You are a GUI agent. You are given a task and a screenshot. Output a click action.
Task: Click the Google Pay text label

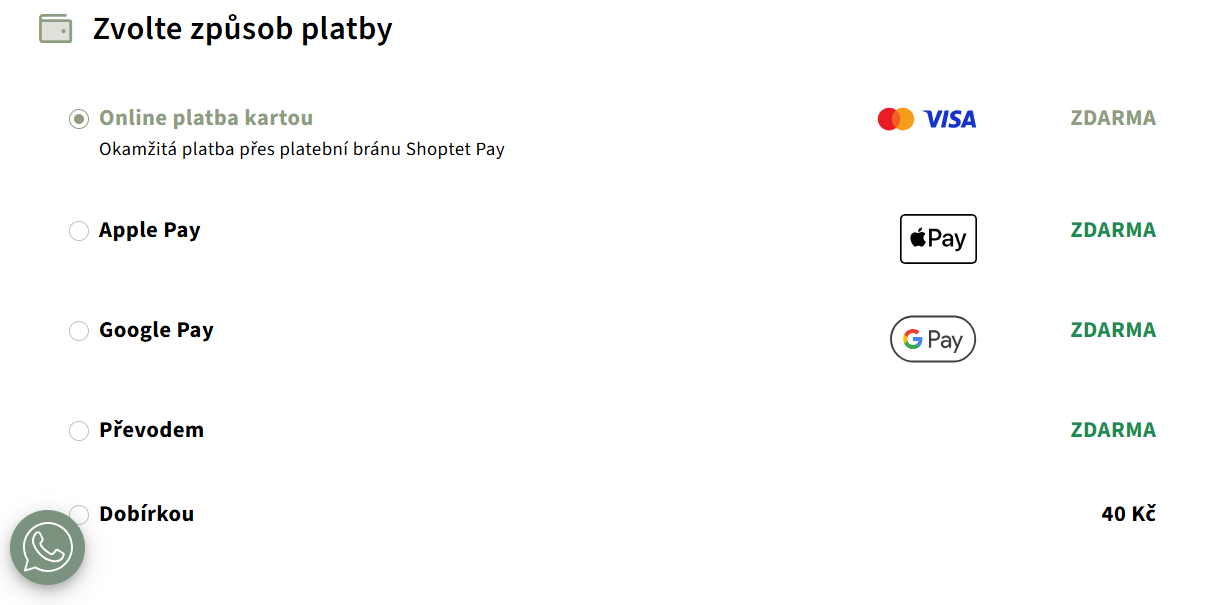156,330
